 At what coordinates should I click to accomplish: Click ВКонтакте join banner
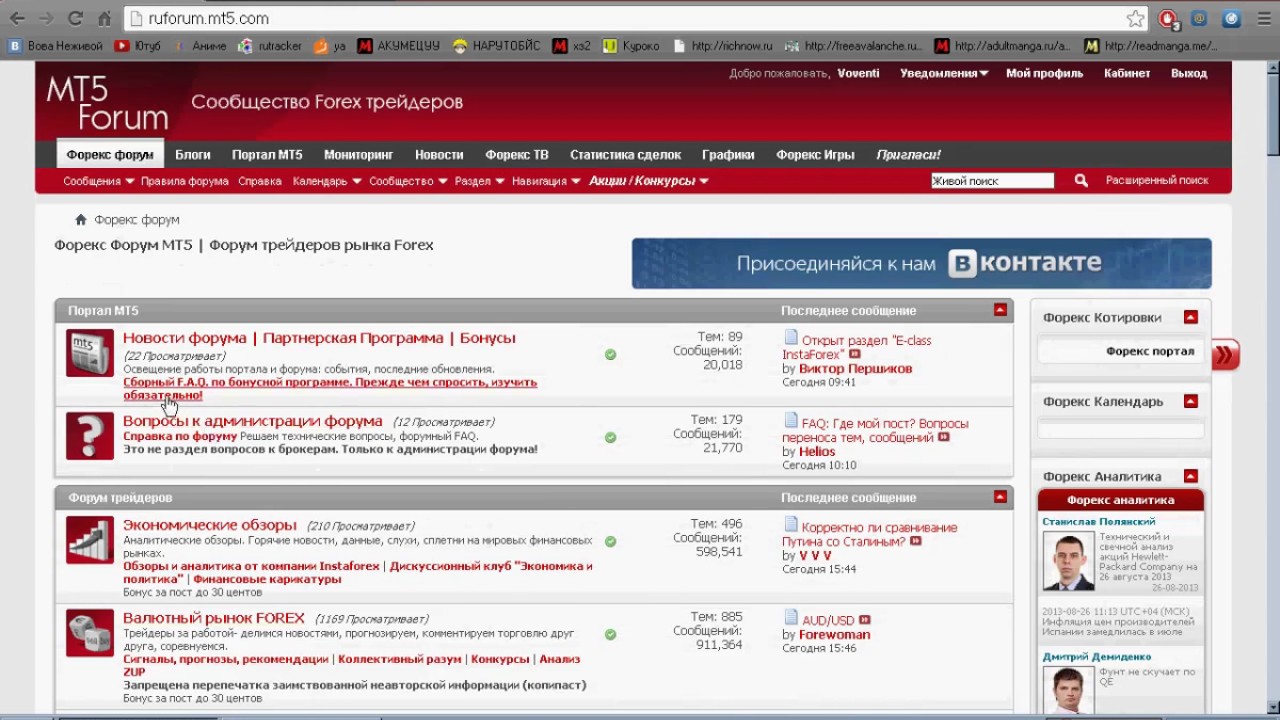[921, 263]
